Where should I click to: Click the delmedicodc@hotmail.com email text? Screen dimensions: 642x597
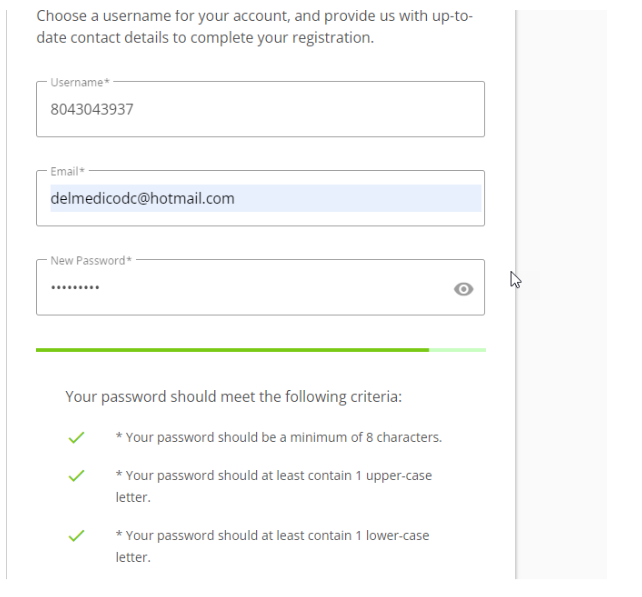tap(142, 198)
